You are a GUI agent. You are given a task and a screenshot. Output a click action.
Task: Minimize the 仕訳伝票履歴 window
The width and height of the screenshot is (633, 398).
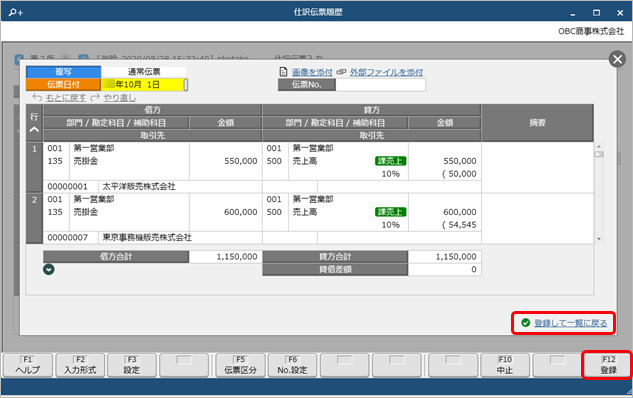(572, 13)
